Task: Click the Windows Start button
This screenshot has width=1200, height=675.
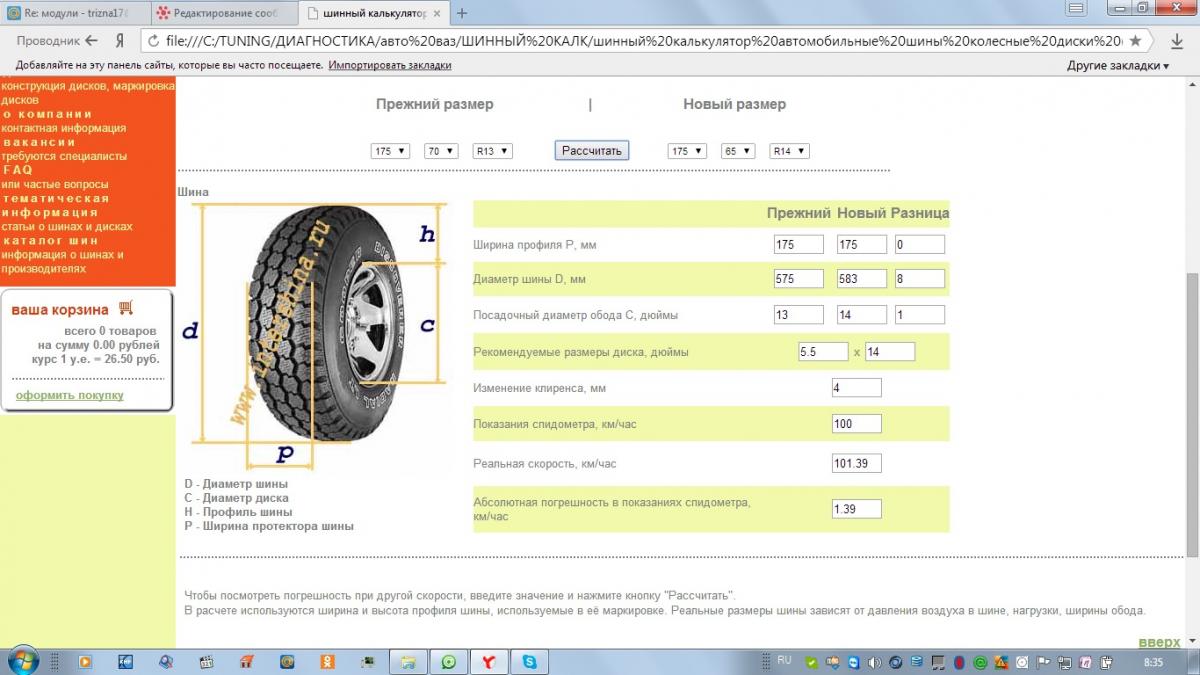Action: [x=22, y=661]
